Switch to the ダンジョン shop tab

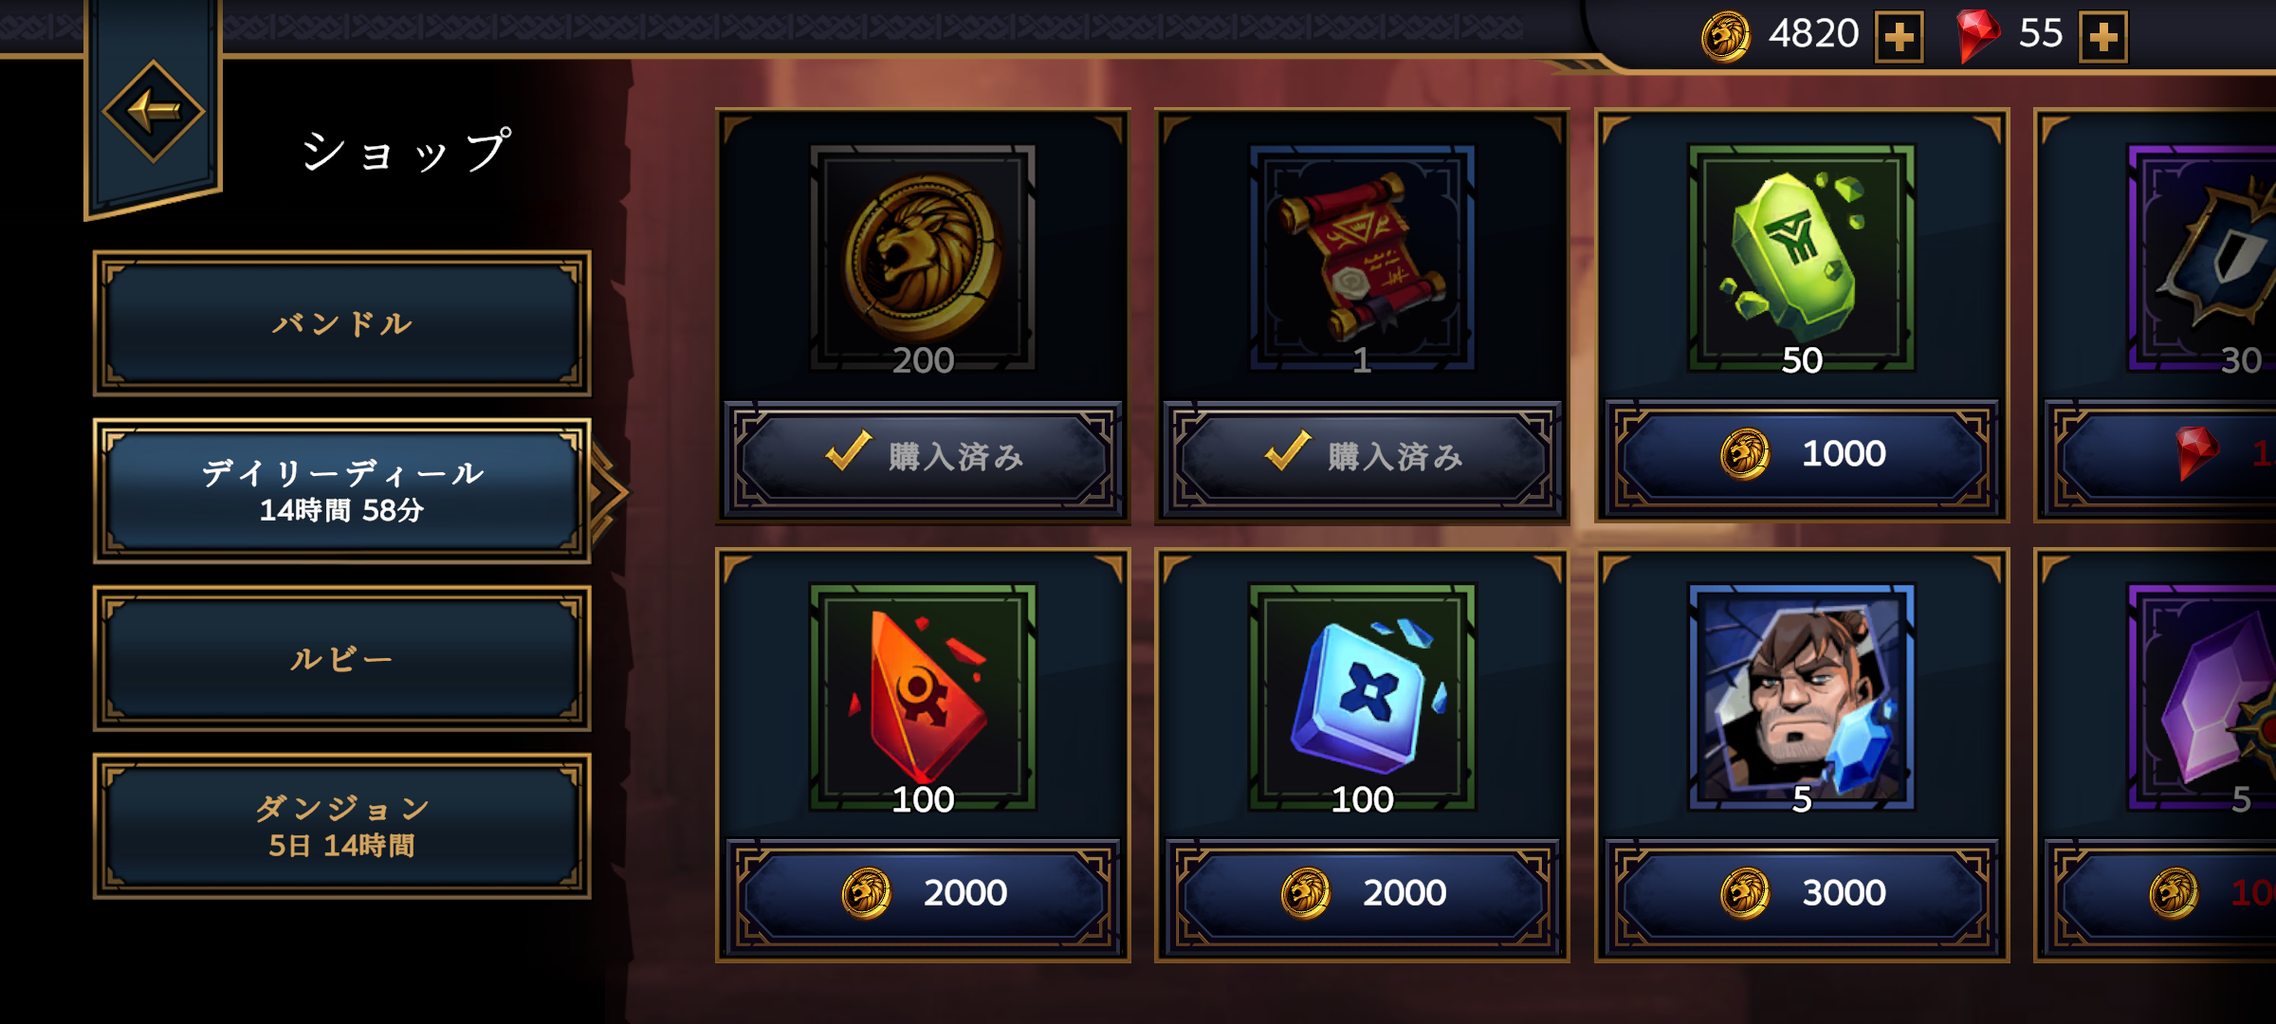coord(342,826)
